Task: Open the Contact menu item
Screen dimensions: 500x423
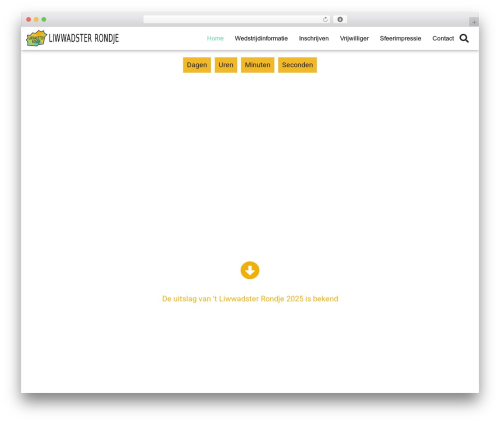Action: [x=443, y=38]
